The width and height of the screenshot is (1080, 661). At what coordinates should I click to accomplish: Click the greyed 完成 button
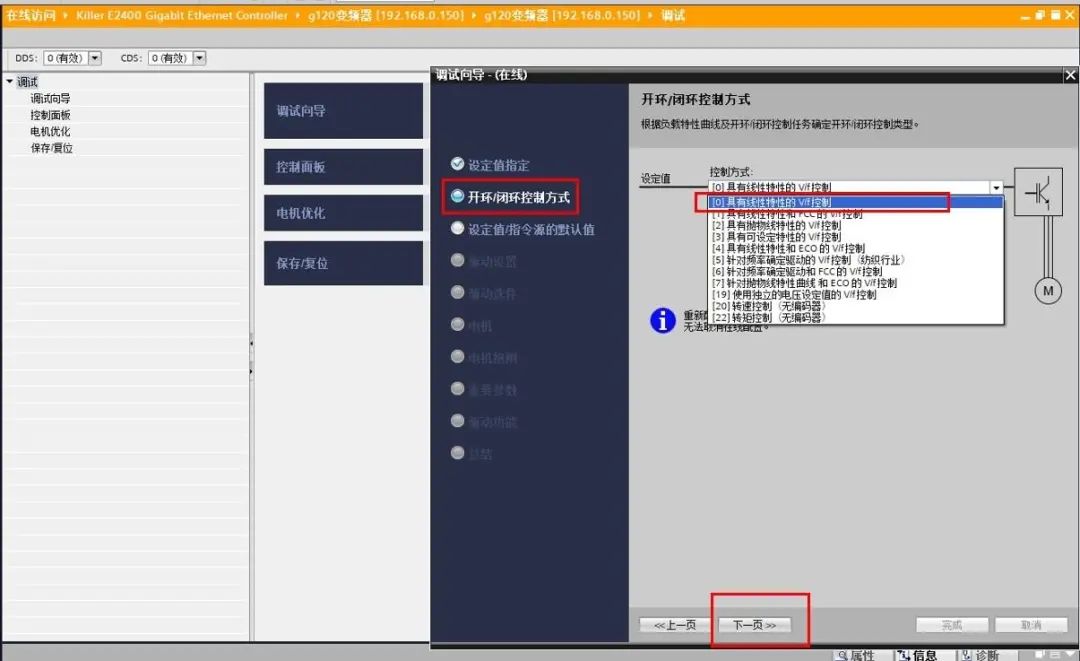pyautogui.click(x=952, y=625)
